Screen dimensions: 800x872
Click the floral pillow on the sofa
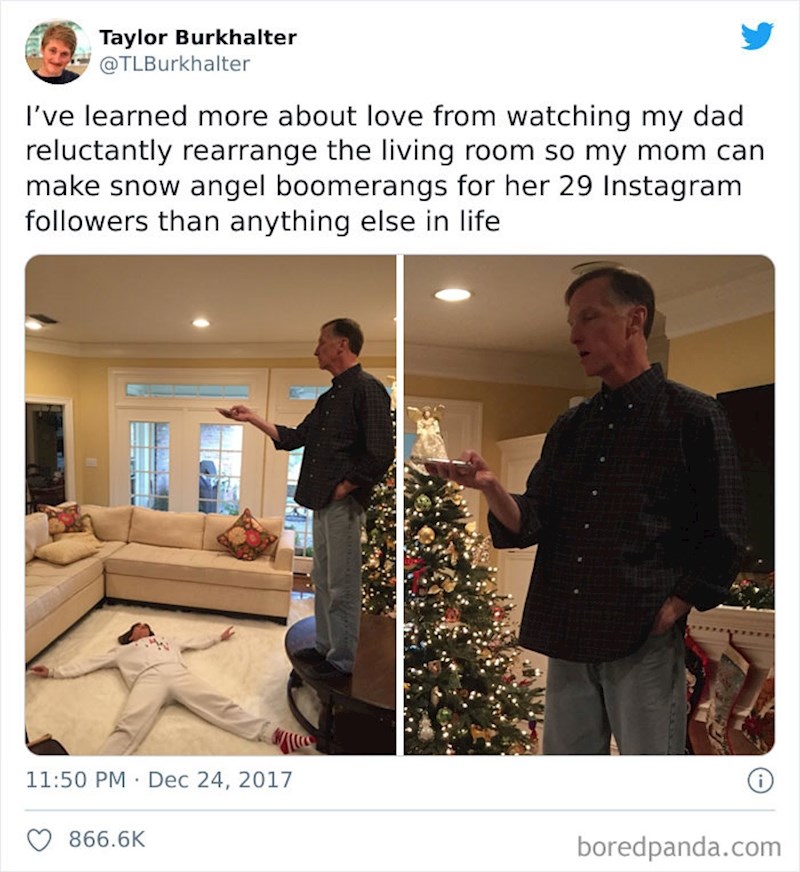246,534
